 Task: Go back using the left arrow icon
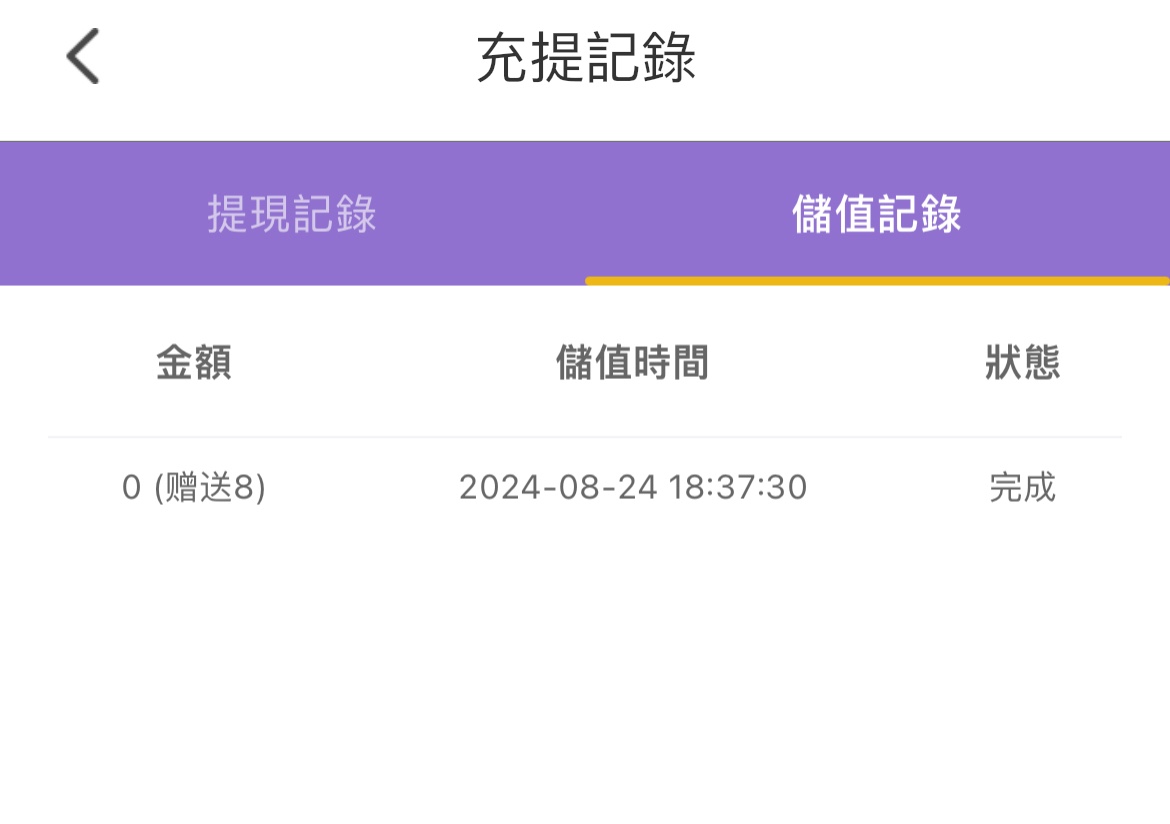83,56
